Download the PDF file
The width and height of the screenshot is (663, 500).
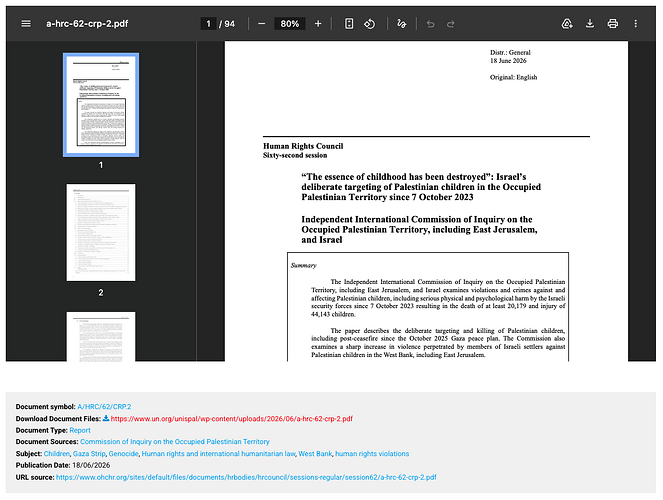(x=590, y=24)
